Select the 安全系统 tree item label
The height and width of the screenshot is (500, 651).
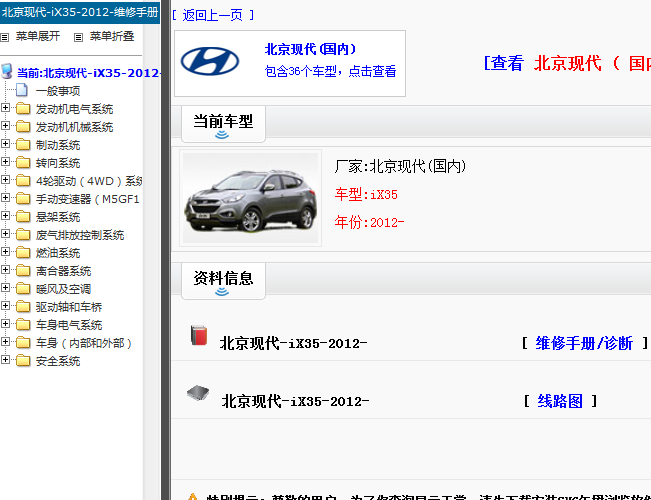point(58,361)
